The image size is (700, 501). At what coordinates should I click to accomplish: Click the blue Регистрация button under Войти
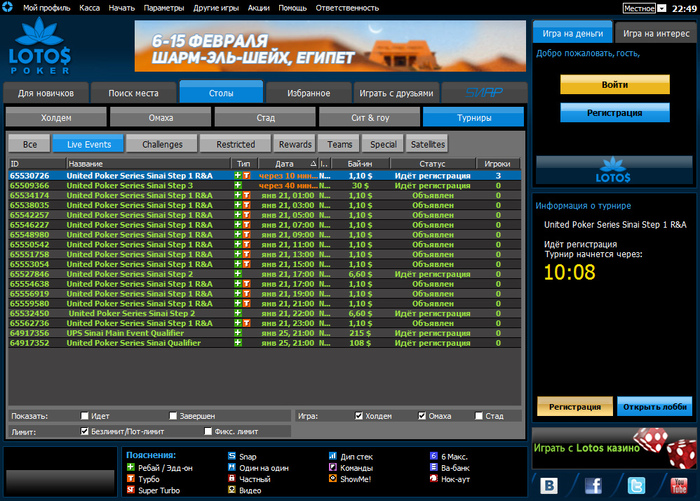(615, 113)
